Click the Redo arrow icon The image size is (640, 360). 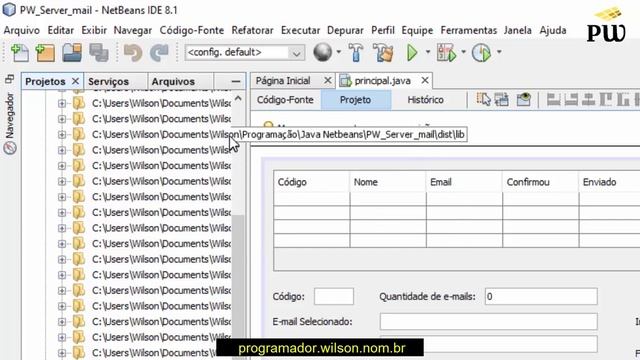(x=159, y=53)
